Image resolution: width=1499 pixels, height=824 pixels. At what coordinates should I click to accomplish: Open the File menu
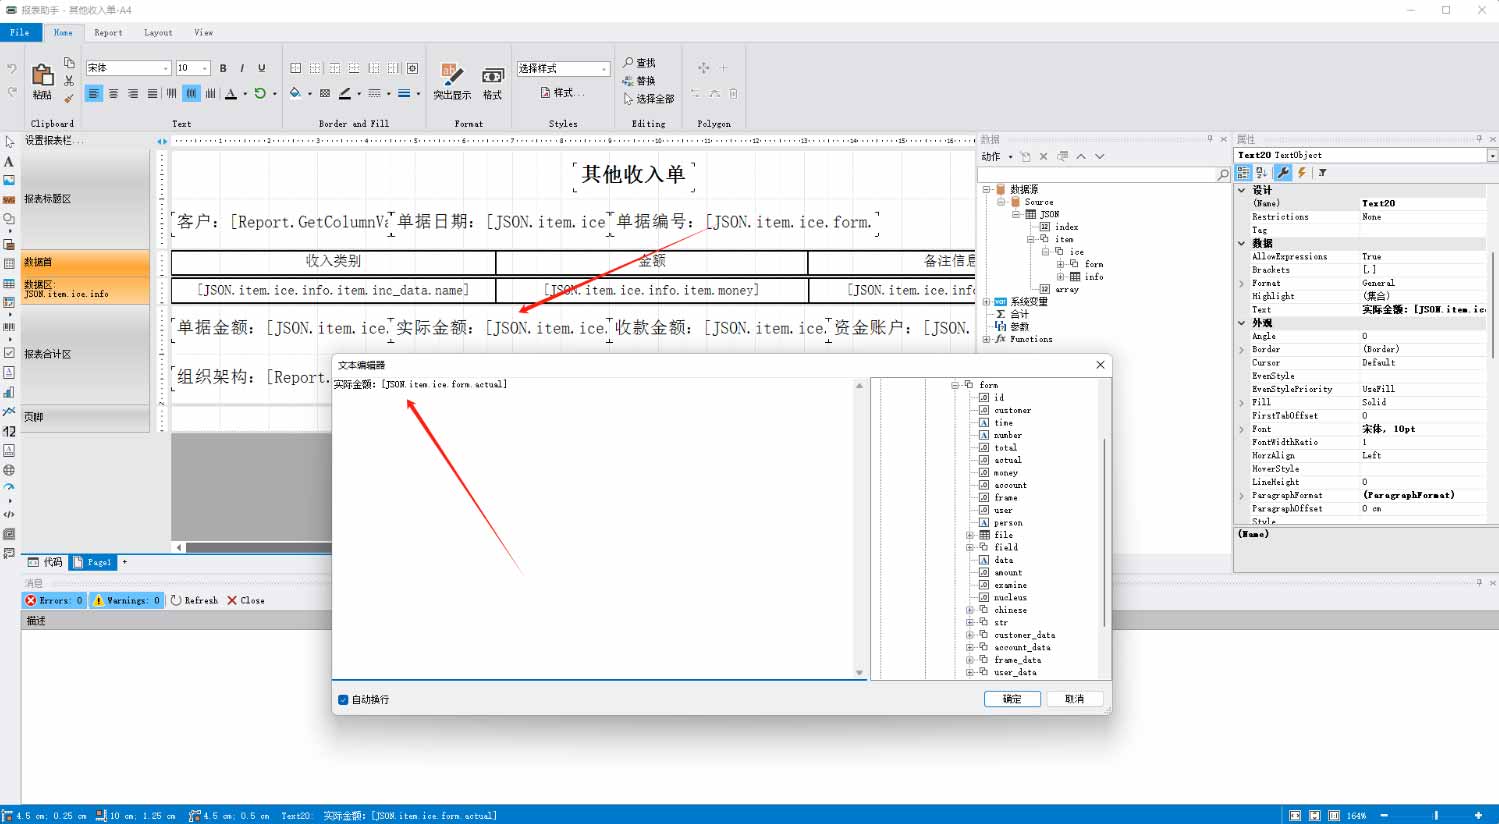[20, 32]
